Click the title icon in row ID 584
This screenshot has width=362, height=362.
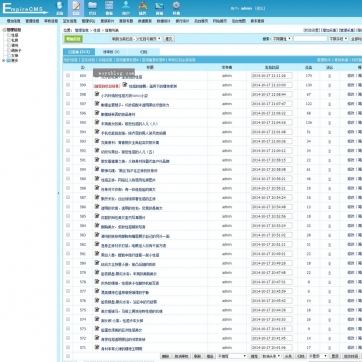[x=97, y=226]
